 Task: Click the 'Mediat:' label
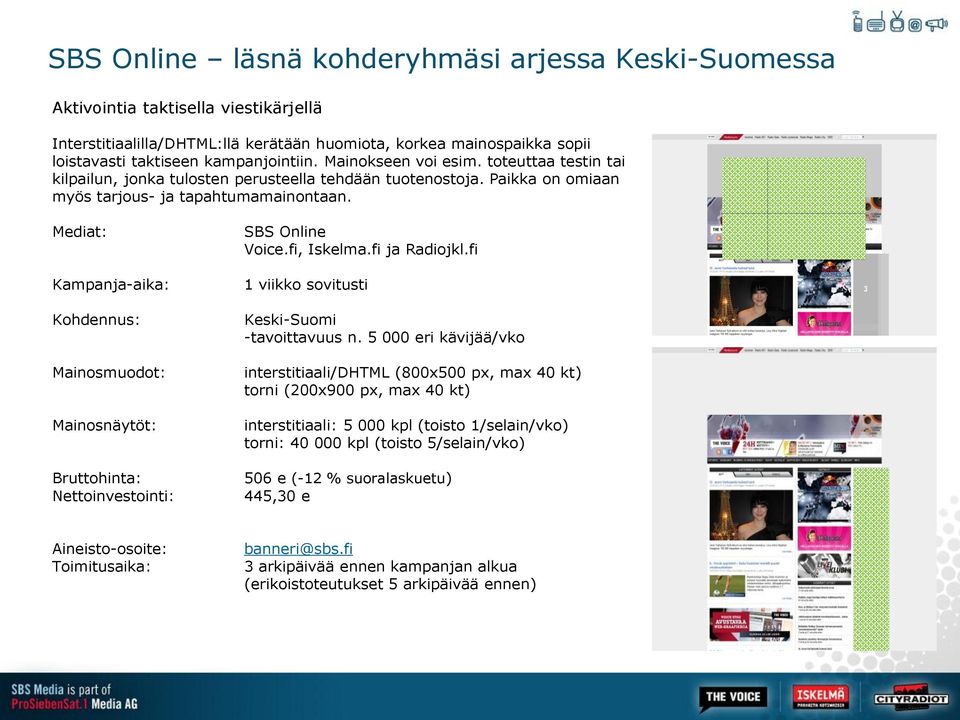(79, 232)
